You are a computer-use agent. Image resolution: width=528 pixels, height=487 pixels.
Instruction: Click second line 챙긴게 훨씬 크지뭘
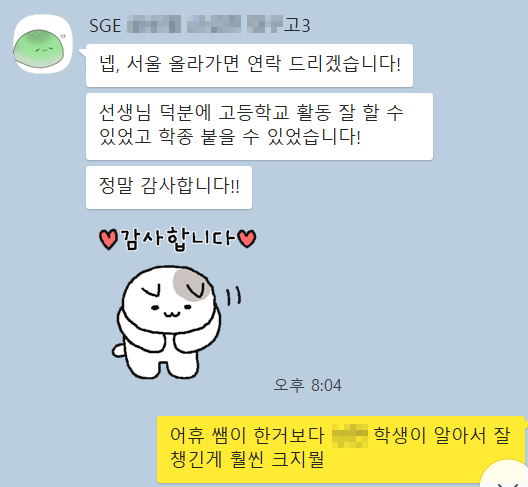click(247, 460)
